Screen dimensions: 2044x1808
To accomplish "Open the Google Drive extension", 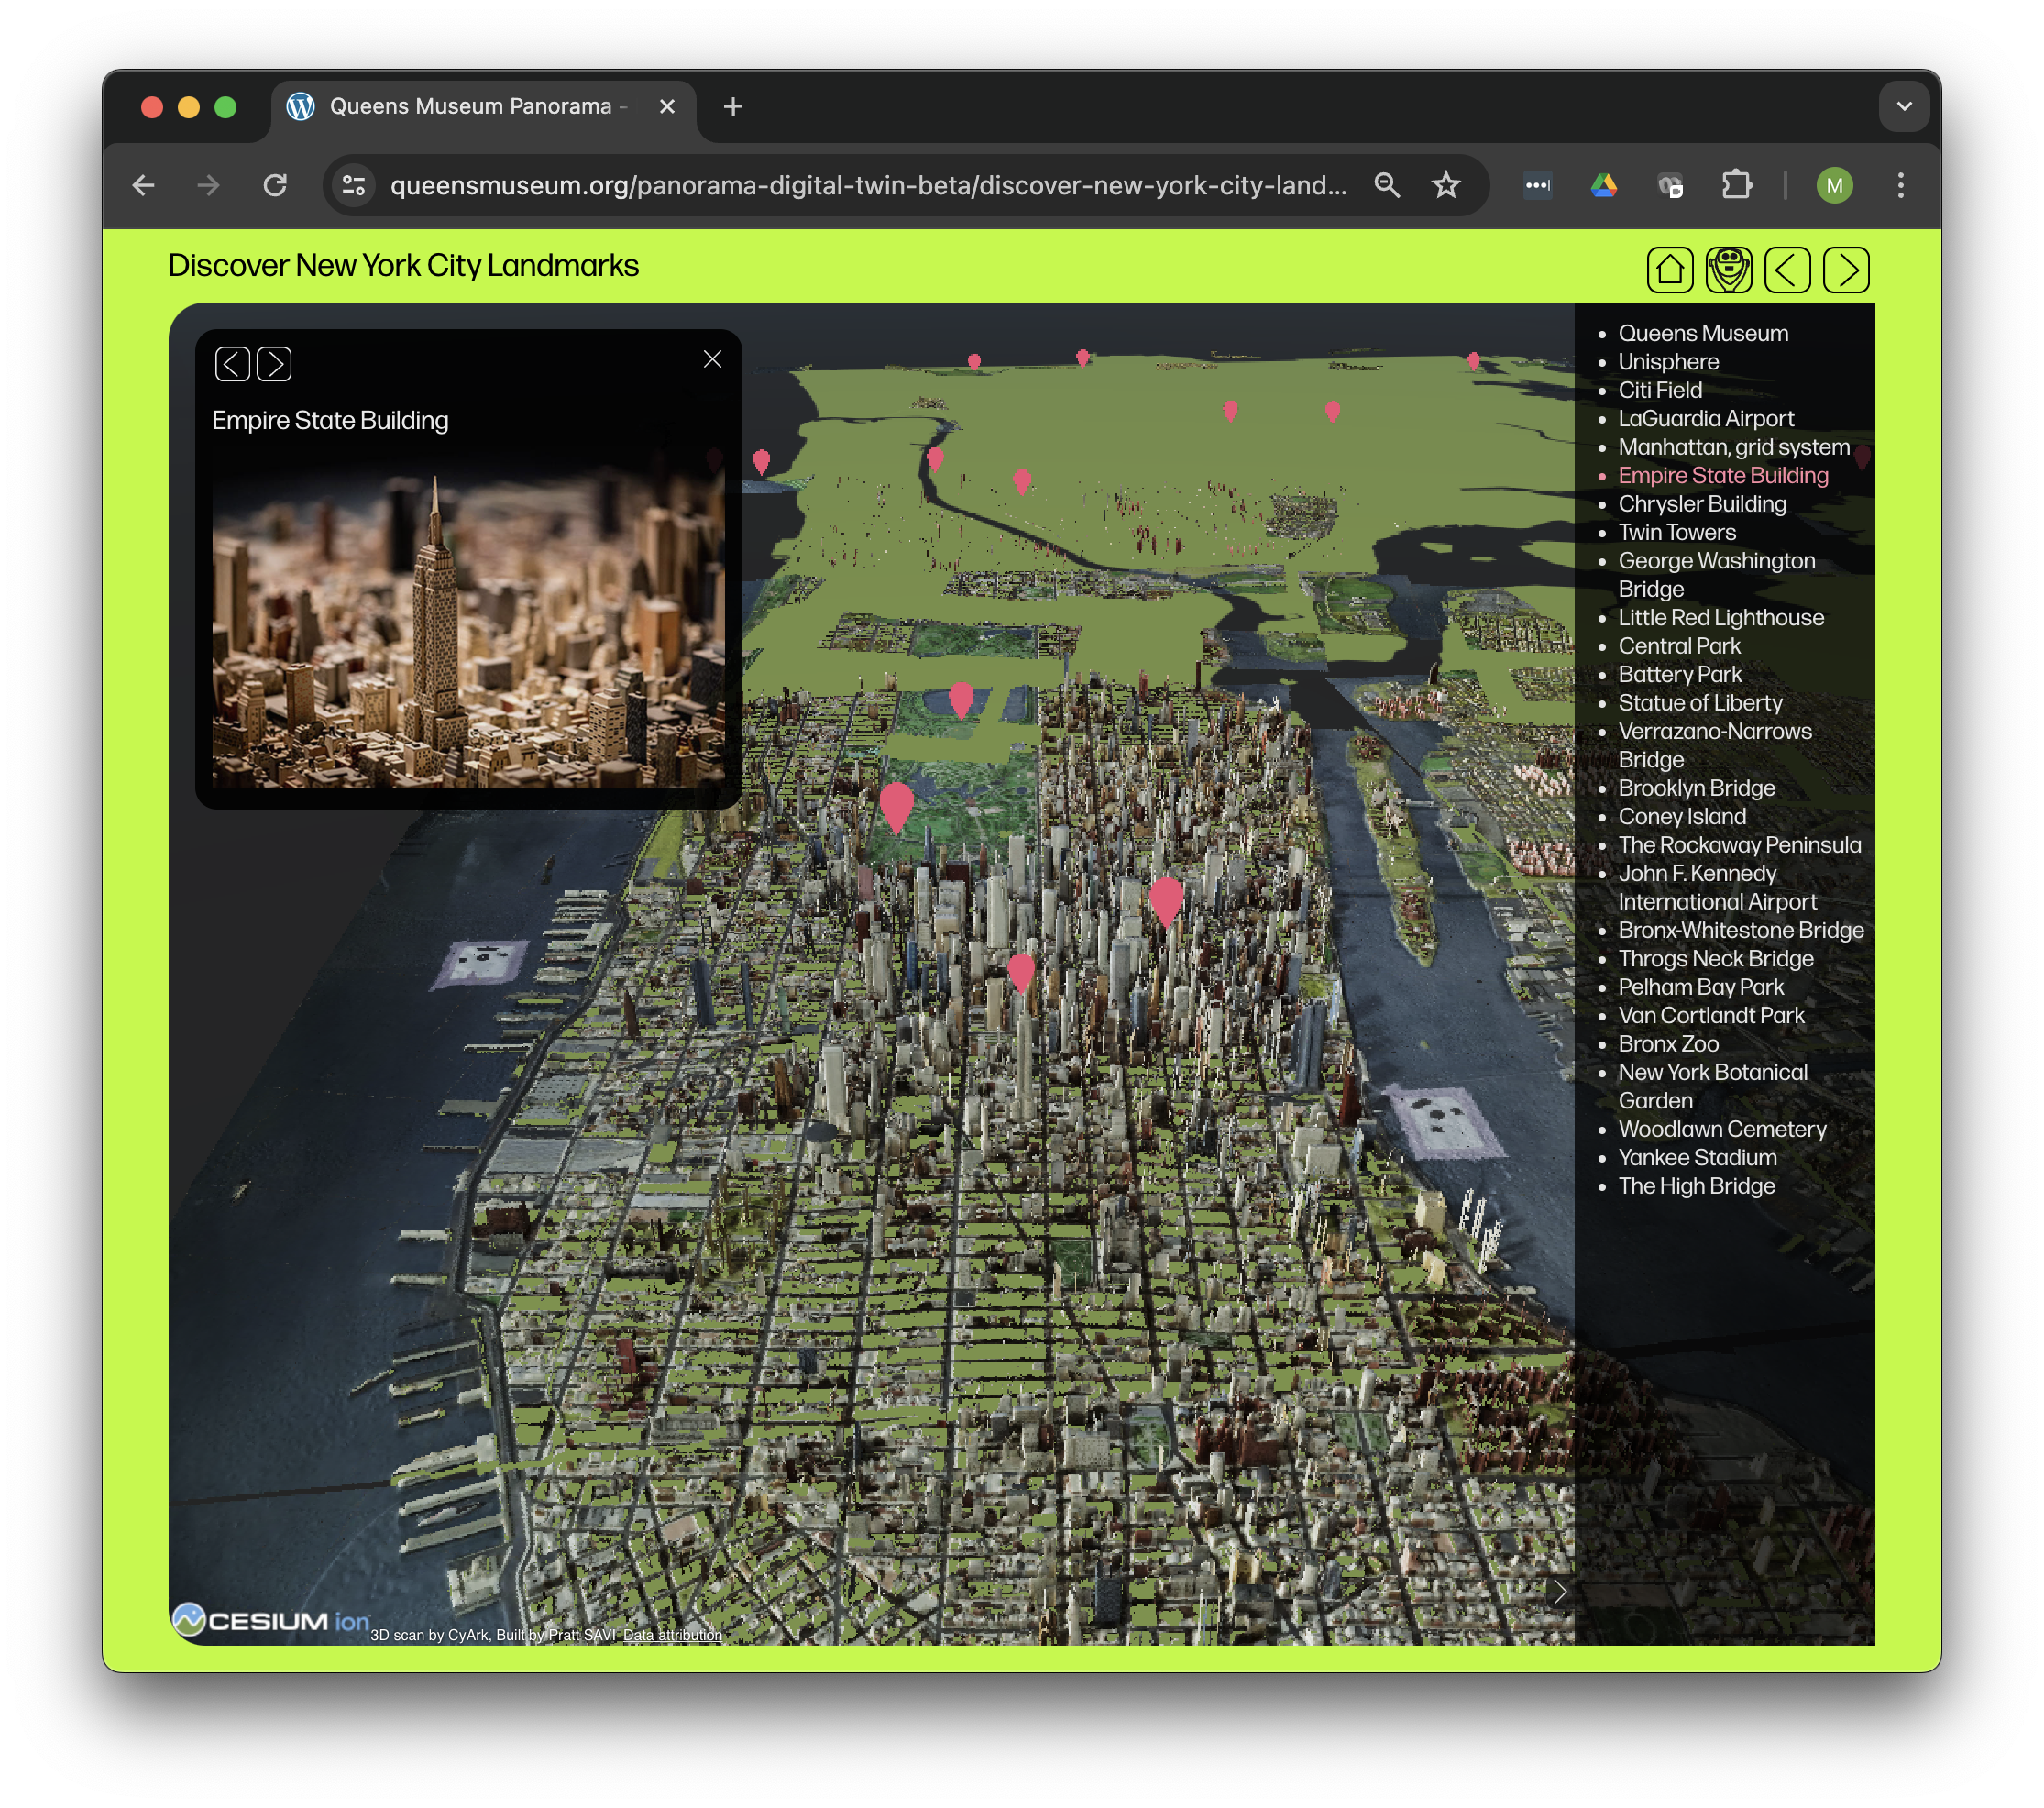I will [1604, 185].
